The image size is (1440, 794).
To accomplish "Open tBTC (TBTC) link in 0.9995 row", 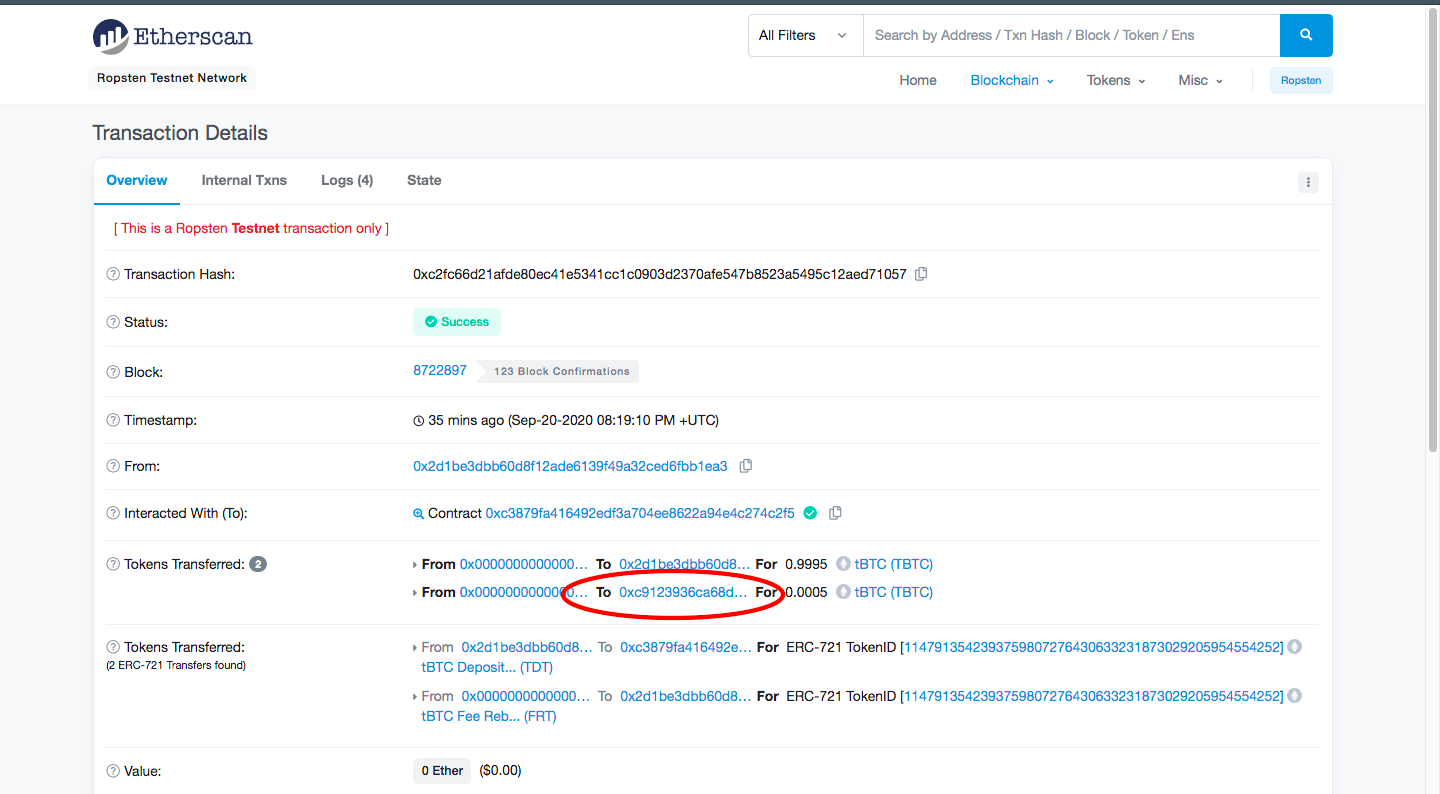I will (894, 564).
